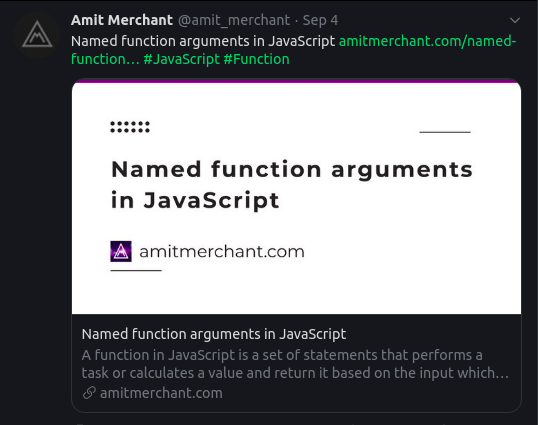Click the card title below the image

click(x=214, y=334)
